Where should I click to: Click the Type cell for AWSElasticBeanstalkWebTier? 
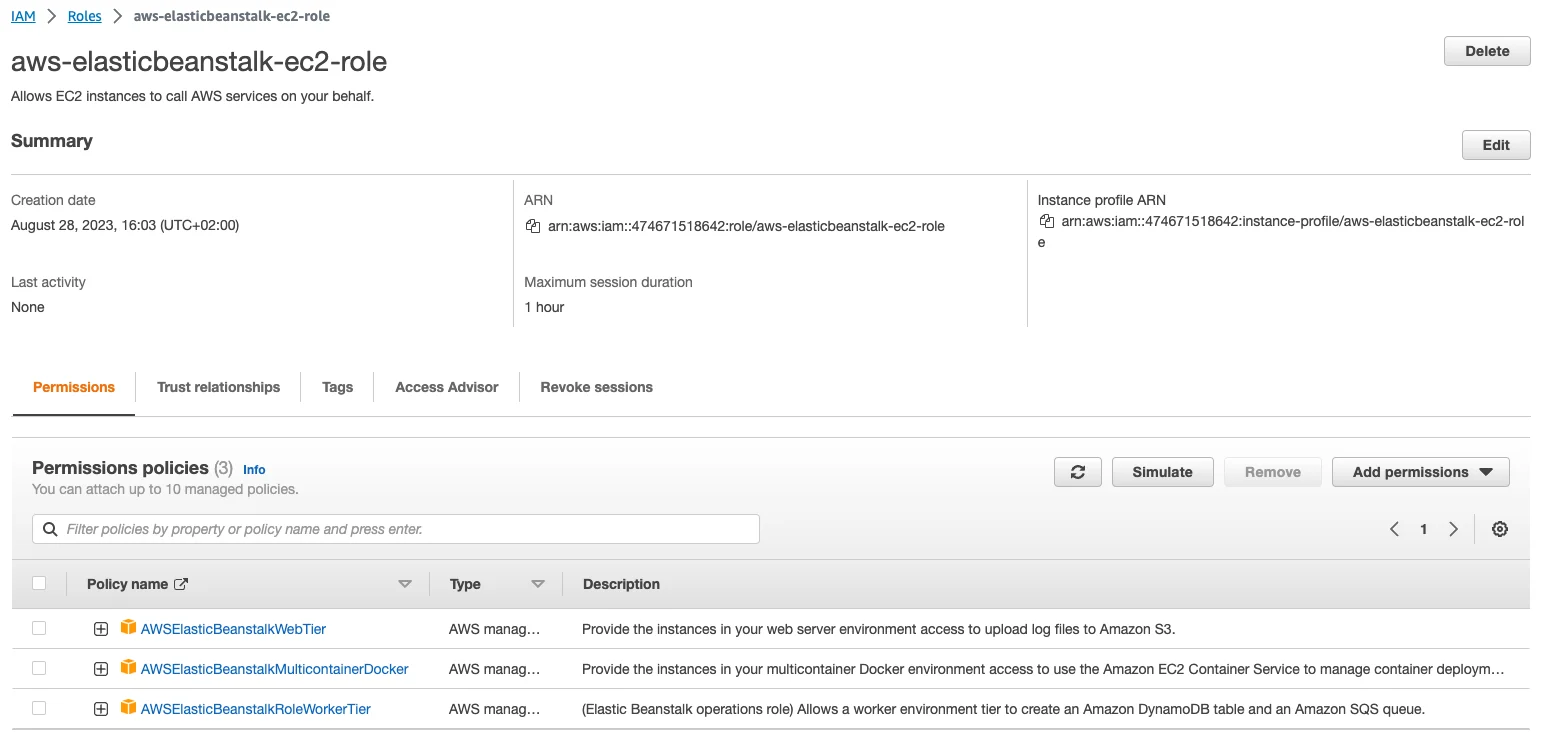494,629
